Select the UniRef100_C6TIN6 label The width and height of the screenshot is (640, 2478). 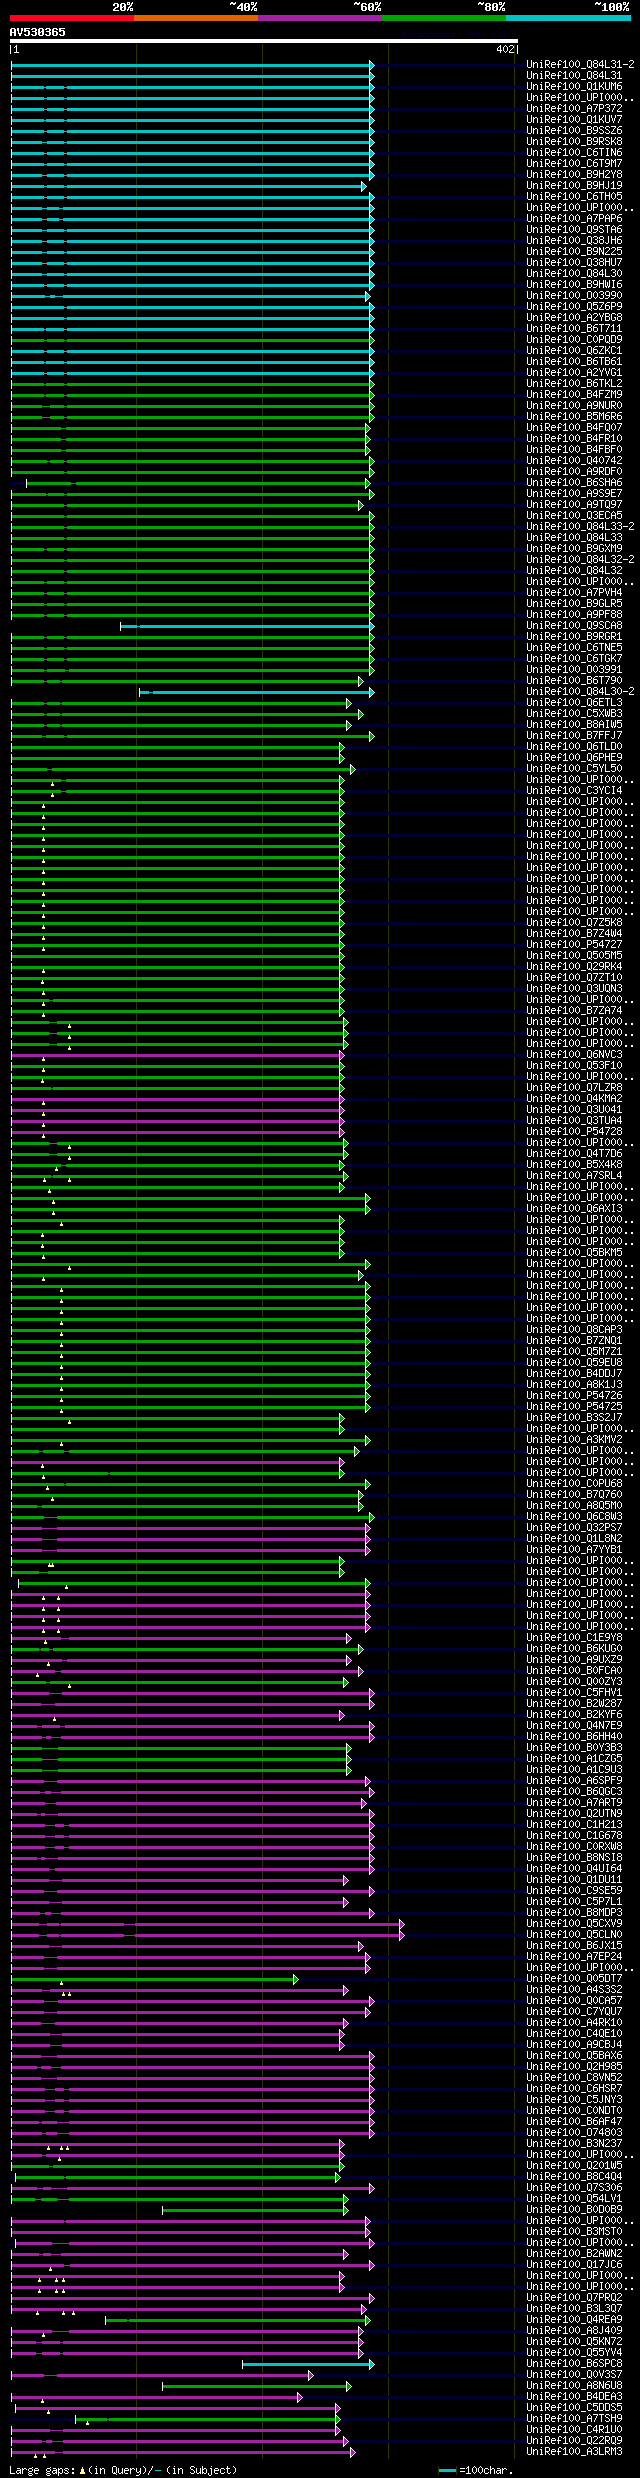pyautogui.click(x=574, y=152)
